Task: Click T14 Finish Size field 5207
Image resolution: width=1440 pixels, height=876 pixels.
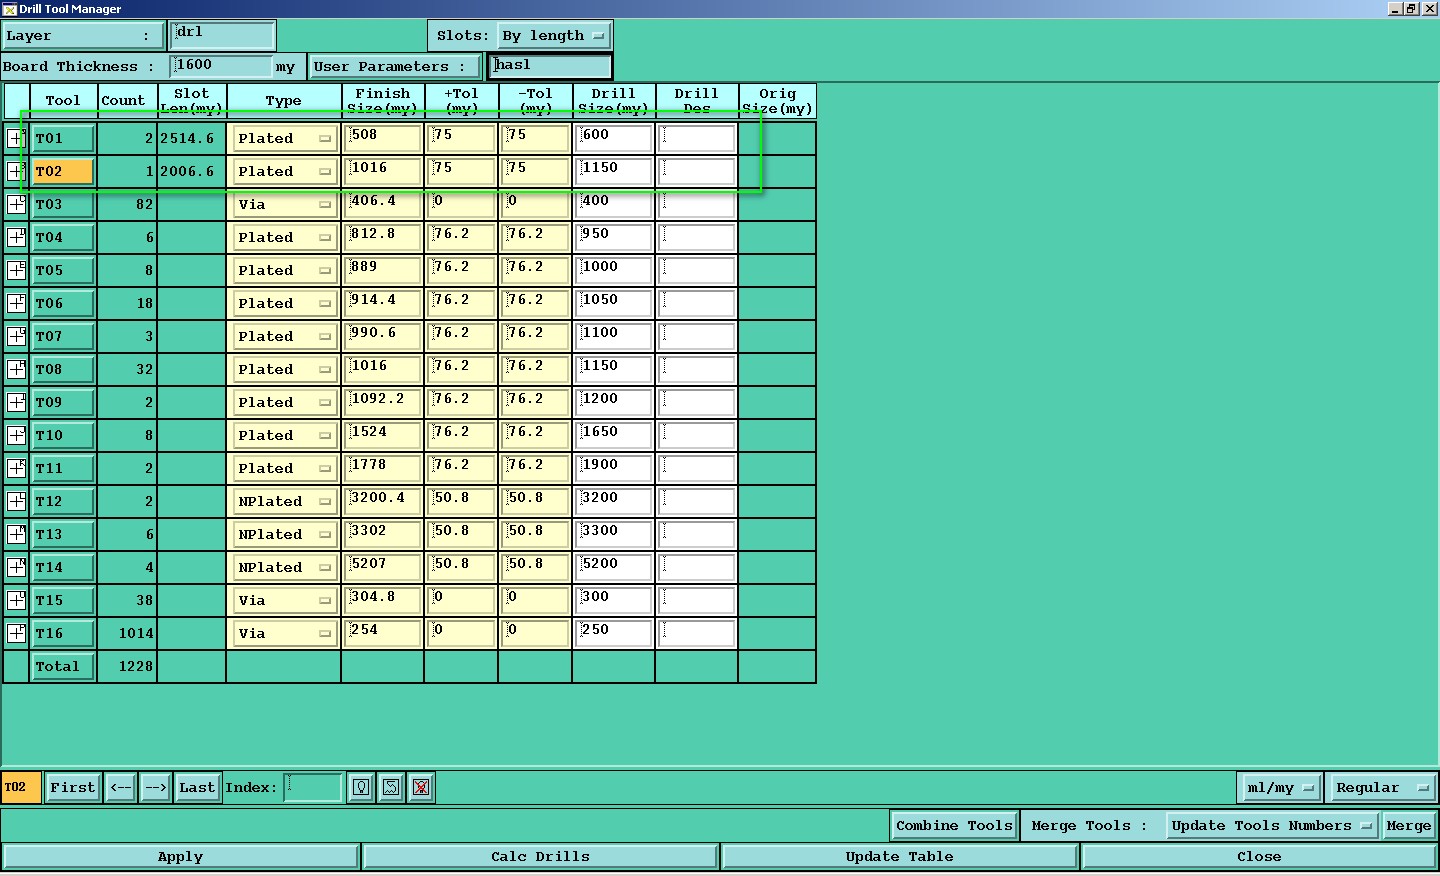Action: [383, 567]
